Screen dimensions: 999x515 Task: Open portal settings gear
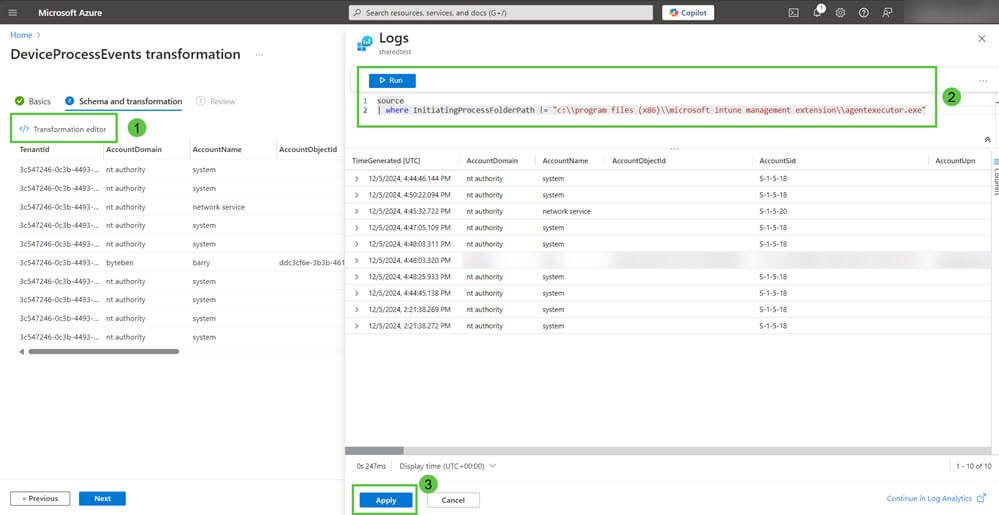coord(840,13)
